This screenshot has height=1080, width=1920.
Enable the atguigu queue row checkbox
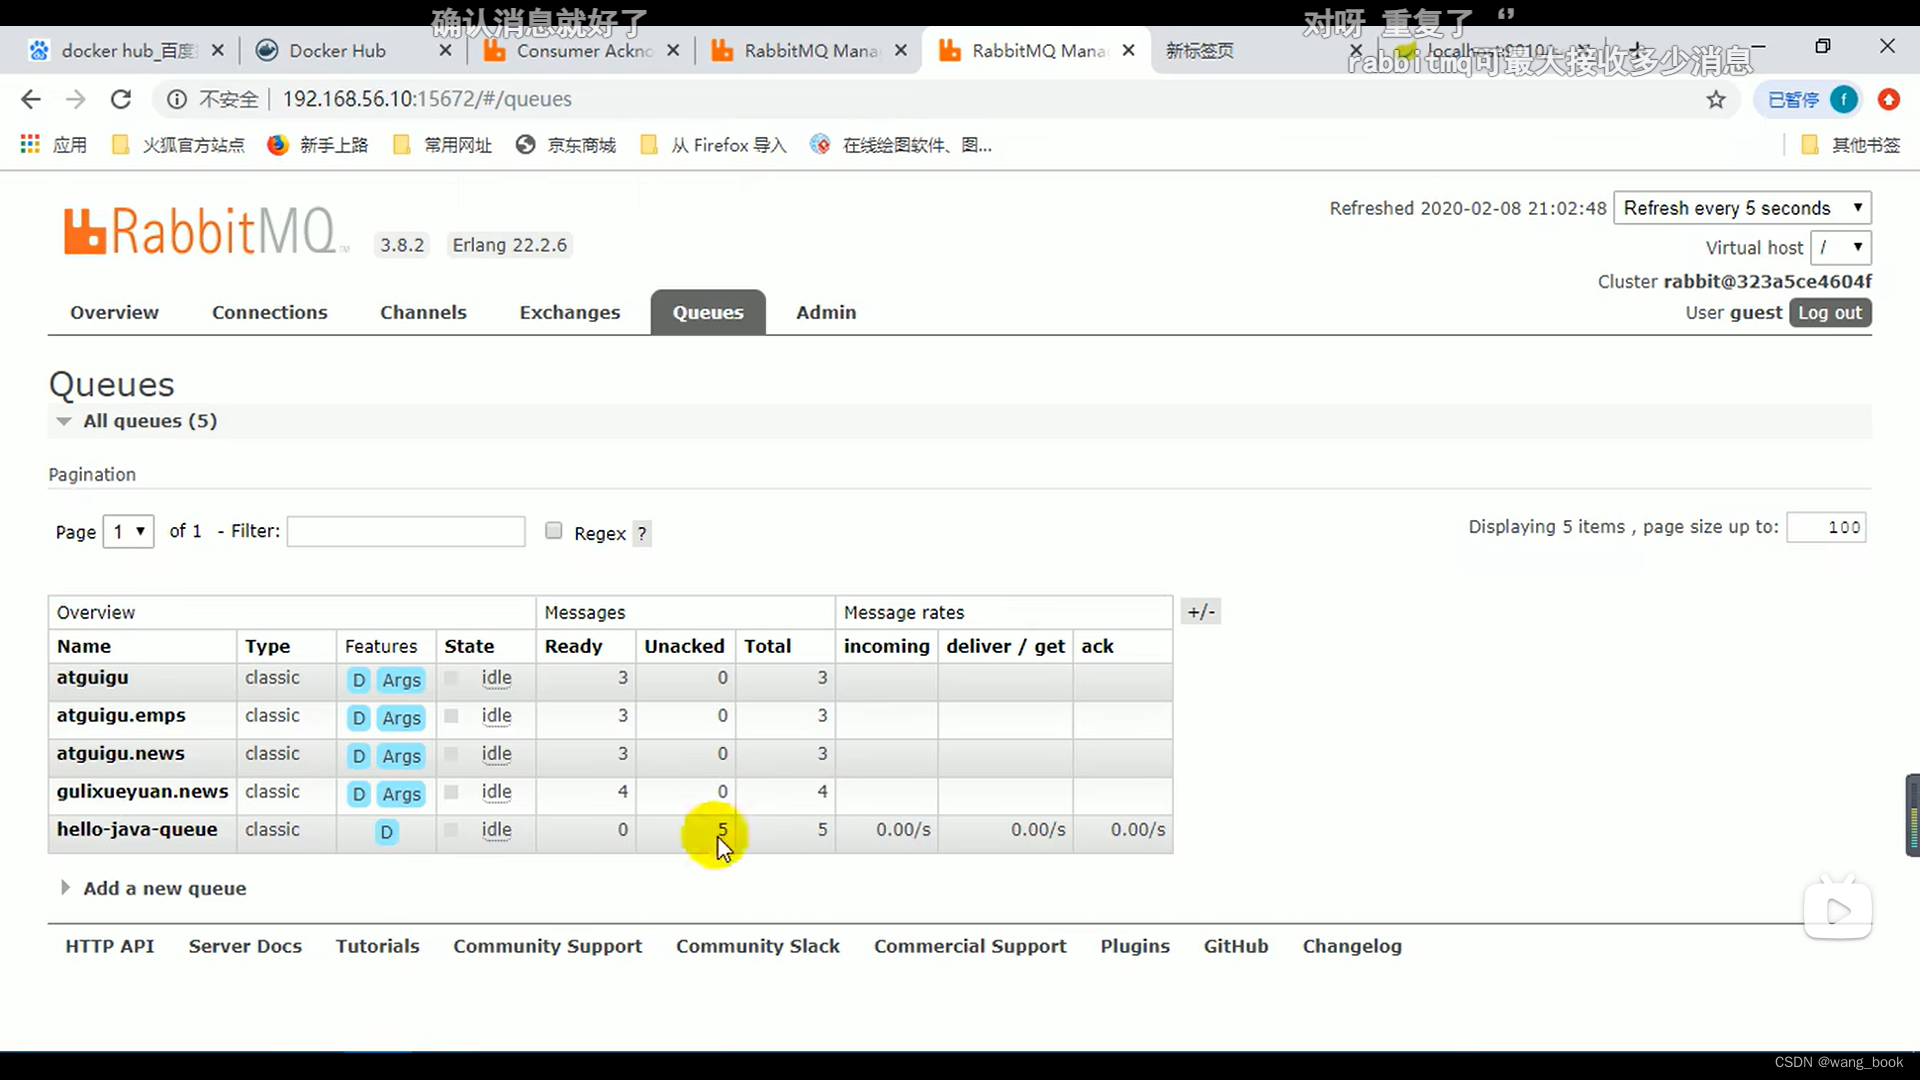(450, 676)
